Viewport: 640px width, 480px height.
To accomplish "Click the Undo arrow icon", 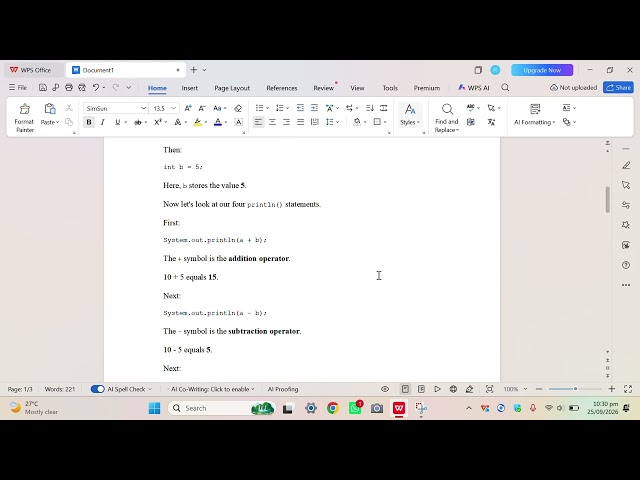I will click(x=96, y=87).
